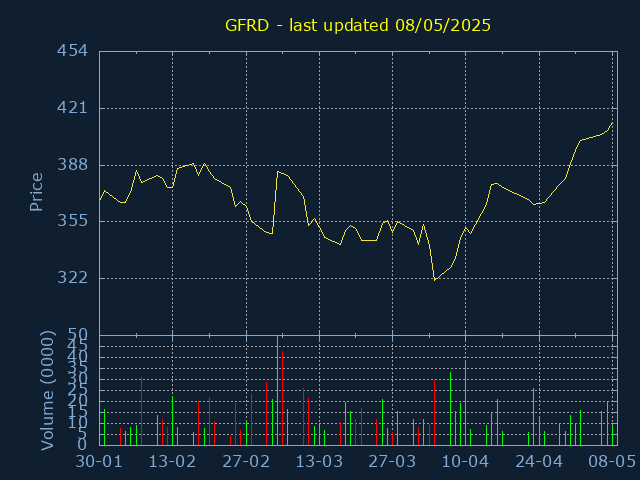
Task: Click the 421 price axis label
Action: coord(72,108)
